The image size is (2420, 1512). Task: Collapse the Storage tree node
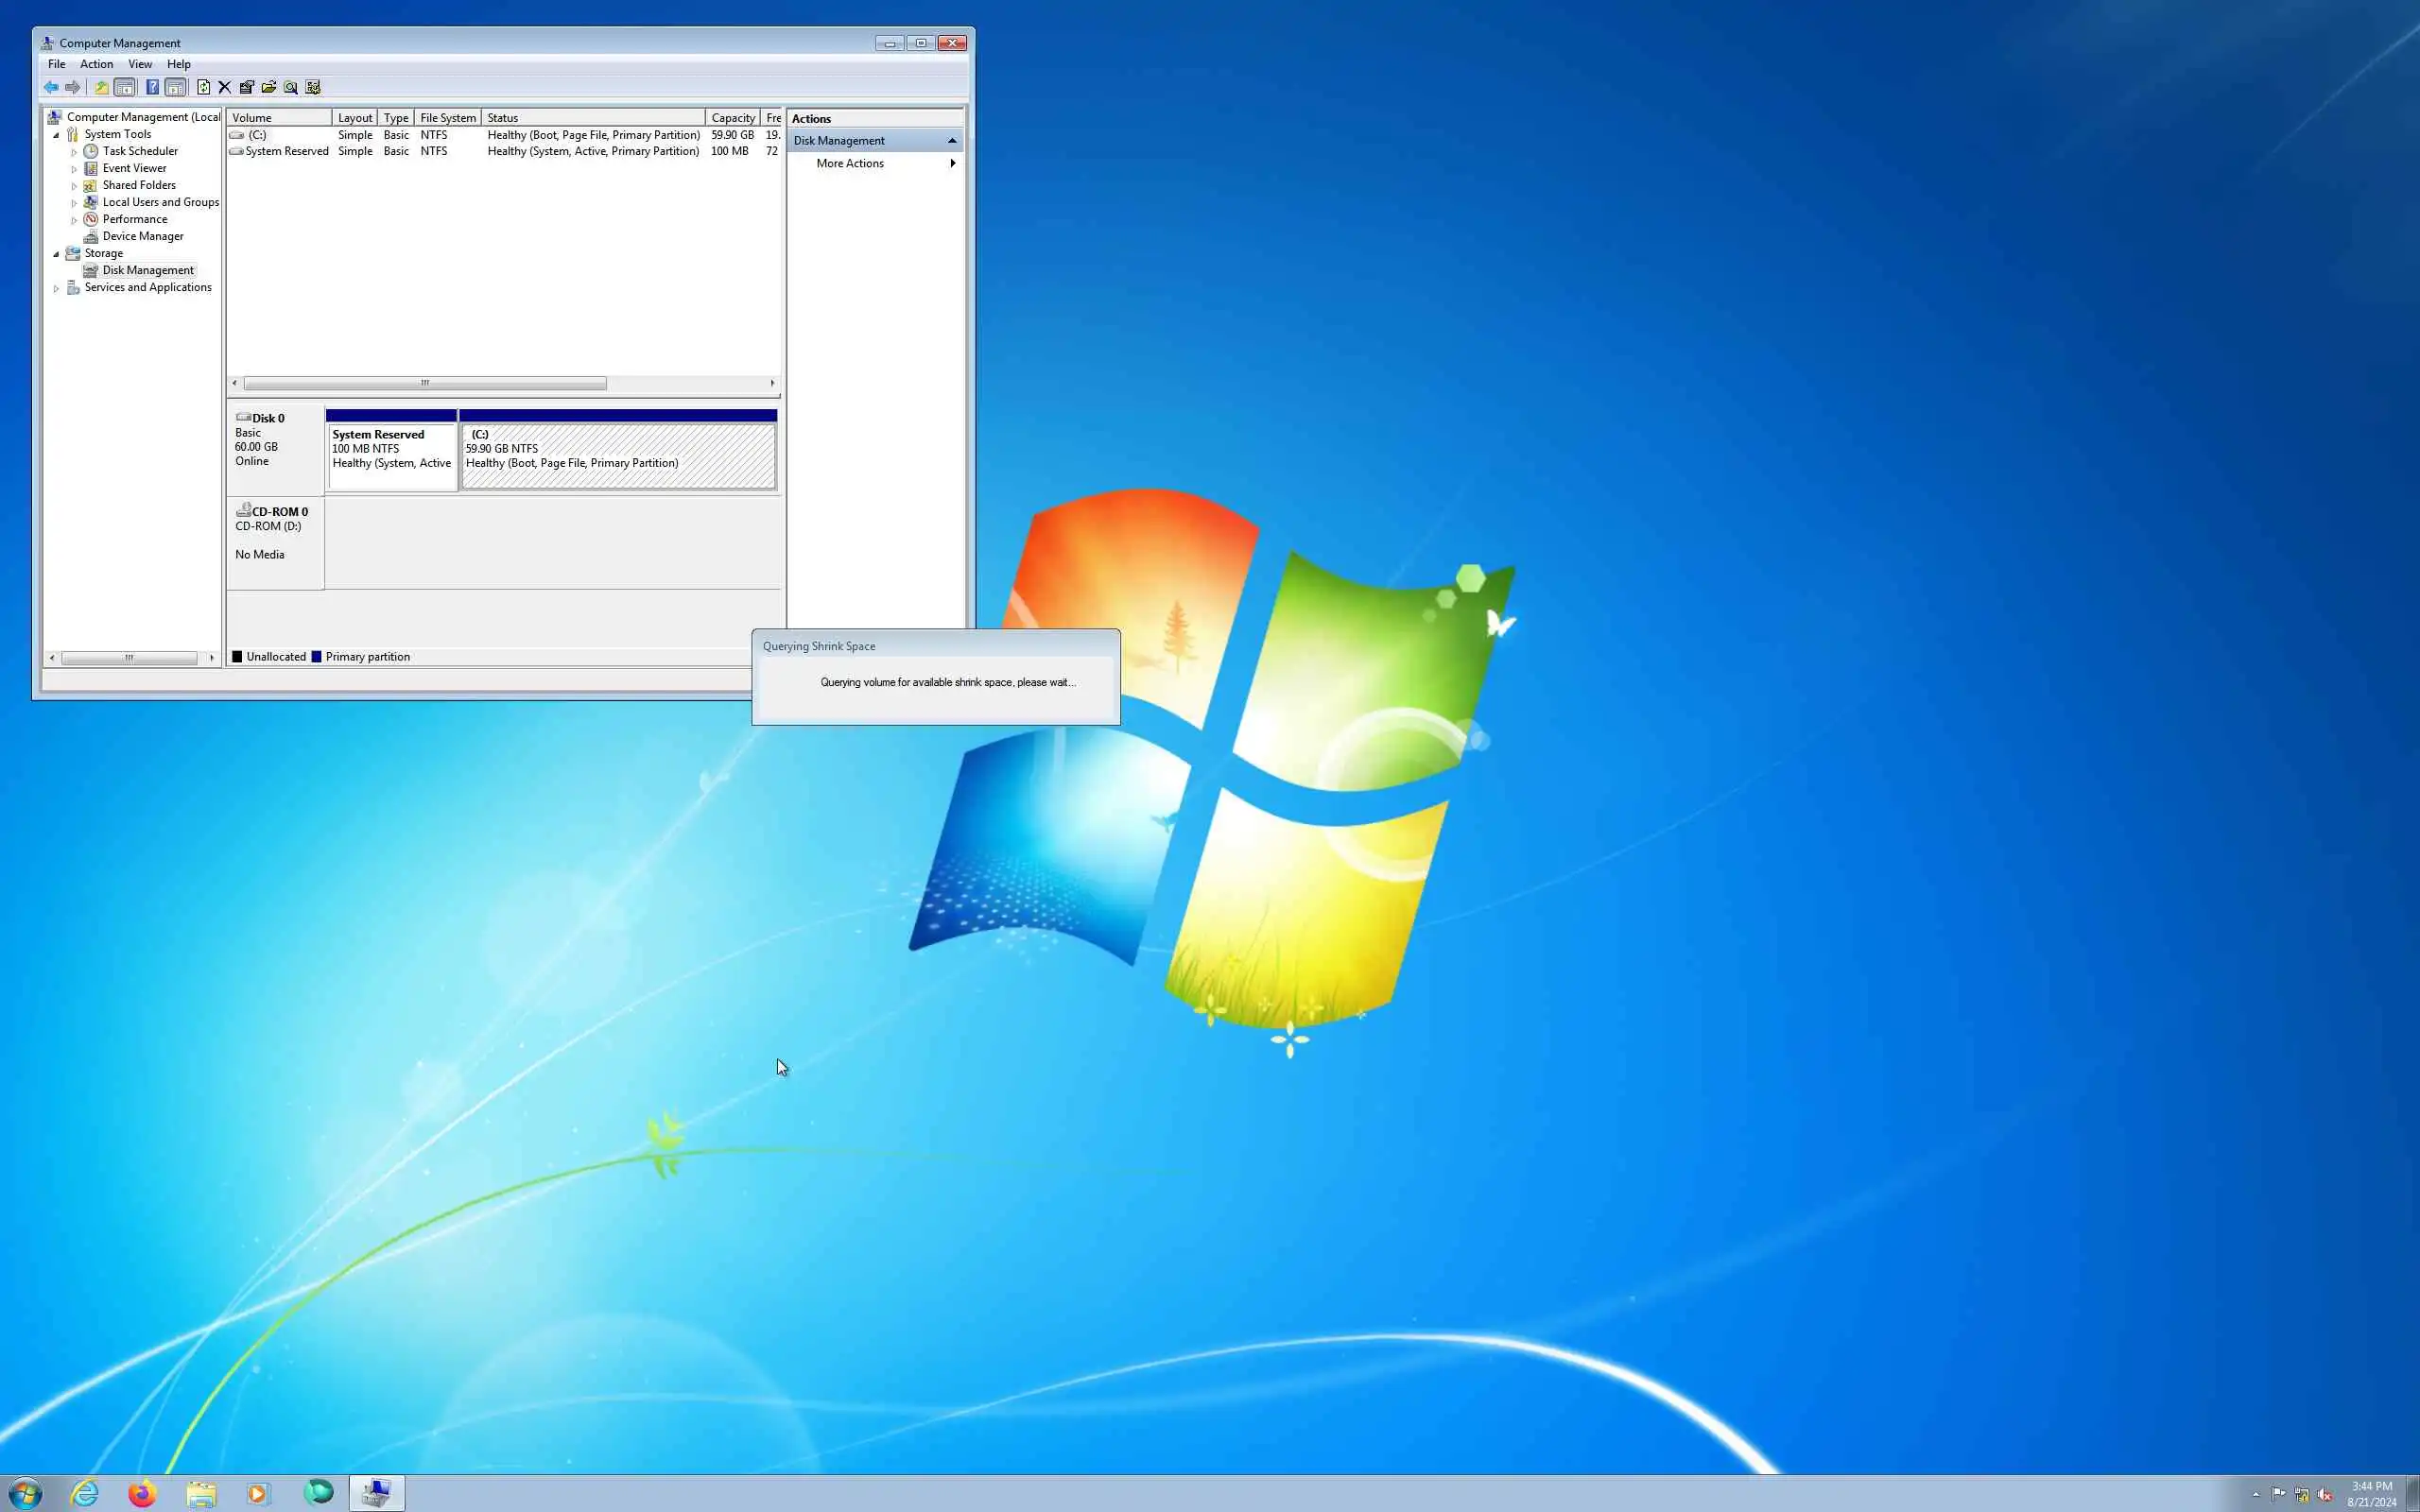click(x=56, y=254)
